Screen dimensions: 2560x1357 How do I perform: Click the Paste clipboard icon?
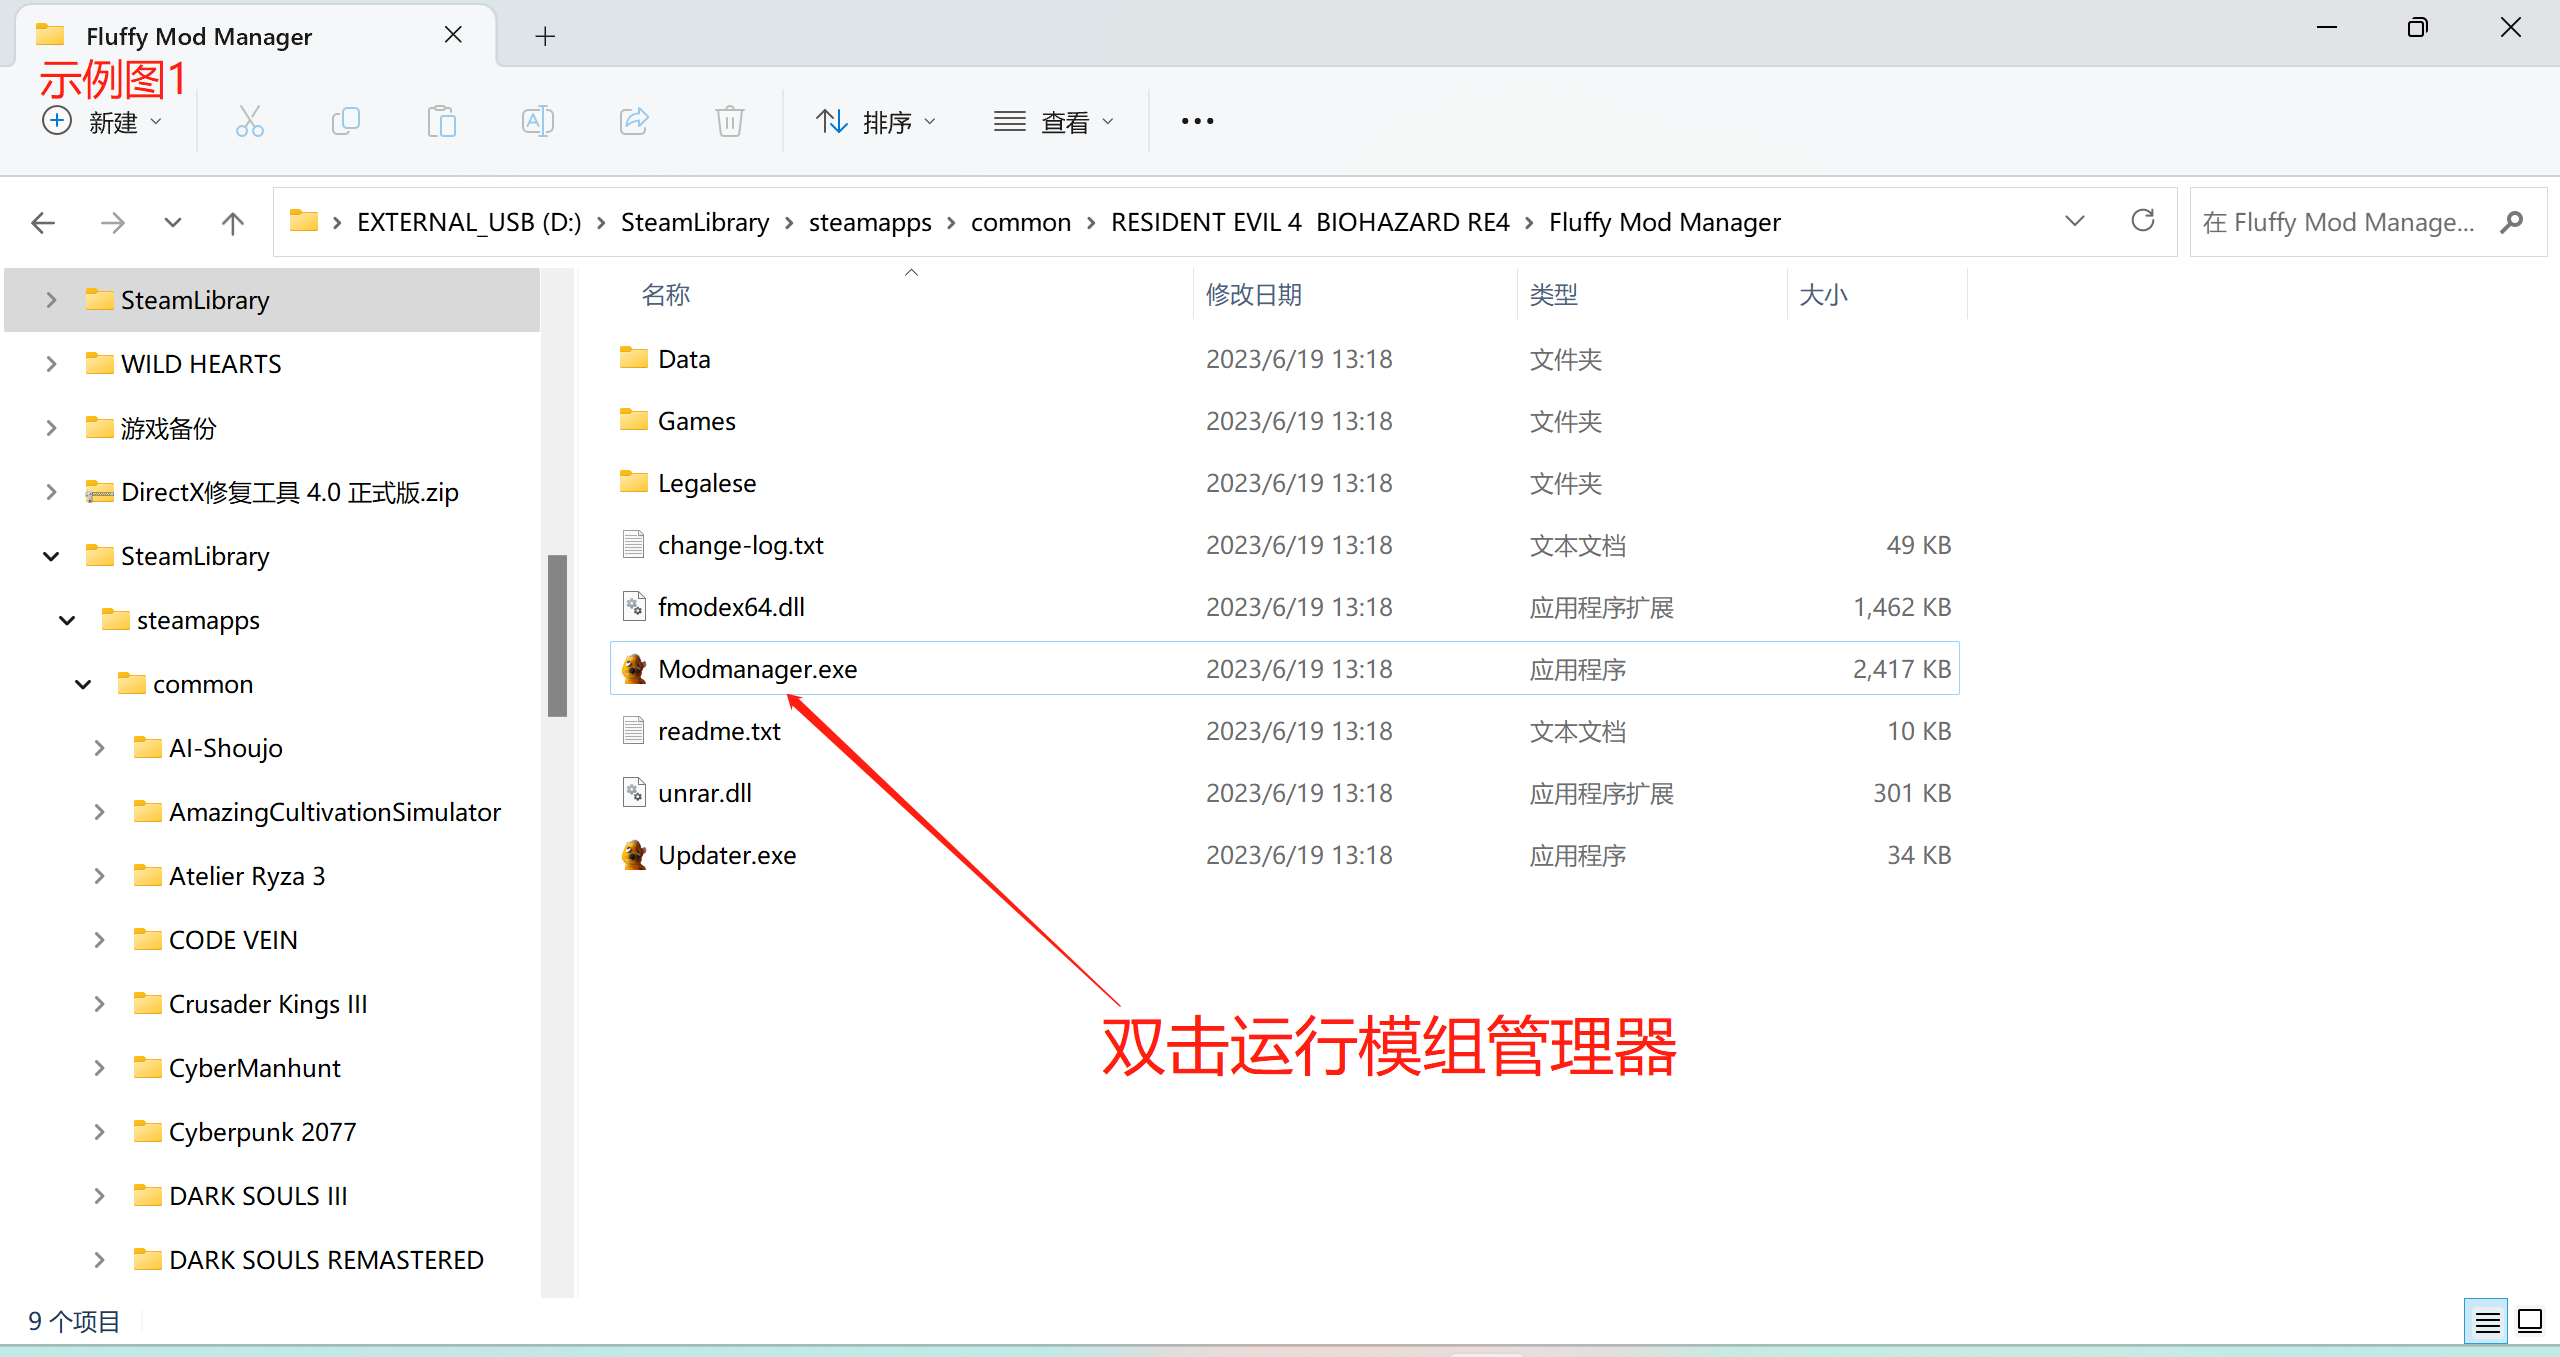point(441,121)
